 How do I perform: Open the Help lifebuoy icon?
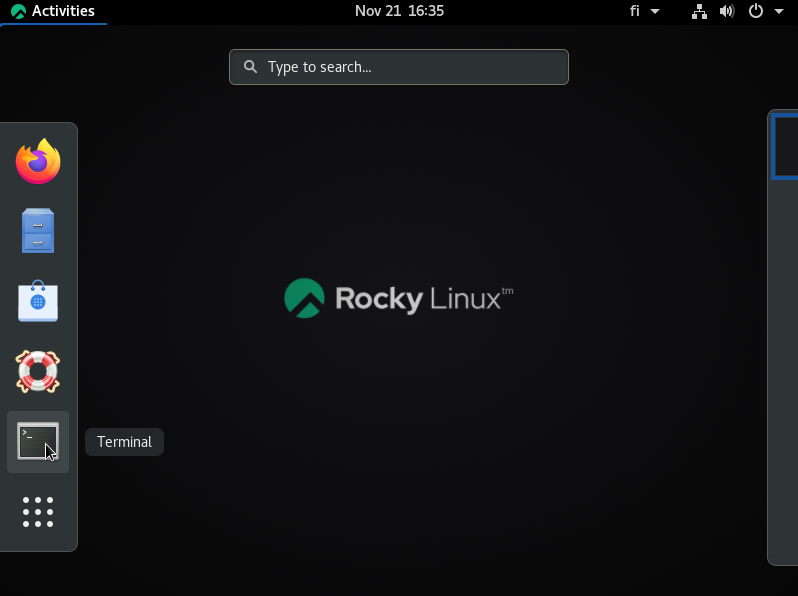tap(38, 371)
